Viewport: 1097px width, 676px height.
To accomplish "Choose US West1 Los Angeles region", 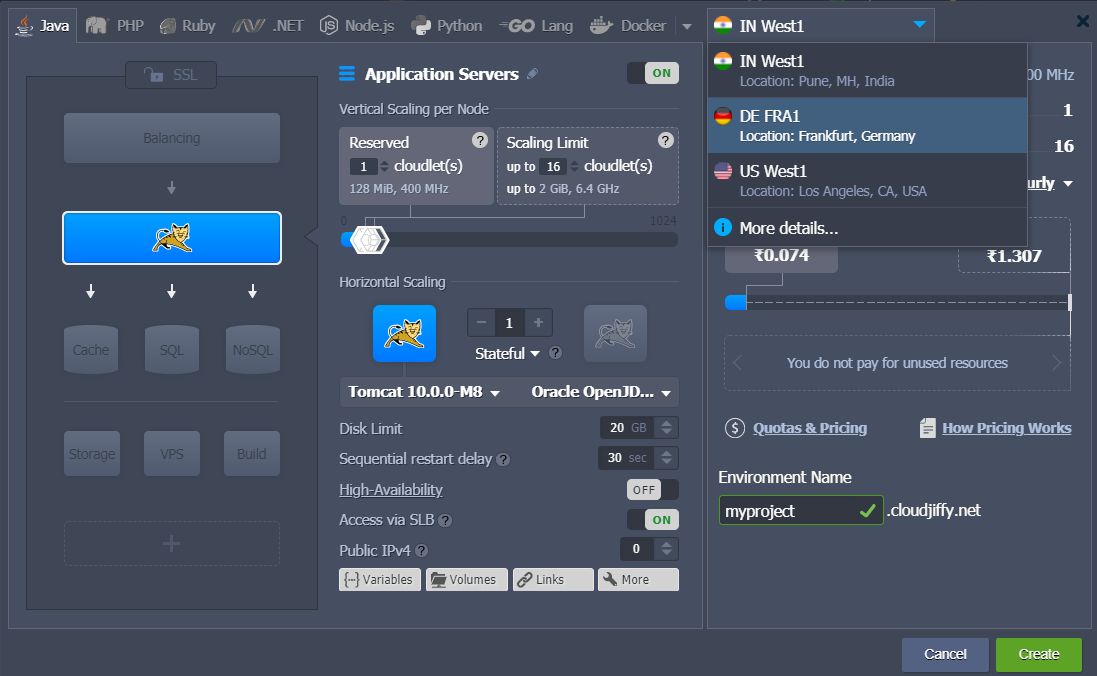I will [867, 181].
